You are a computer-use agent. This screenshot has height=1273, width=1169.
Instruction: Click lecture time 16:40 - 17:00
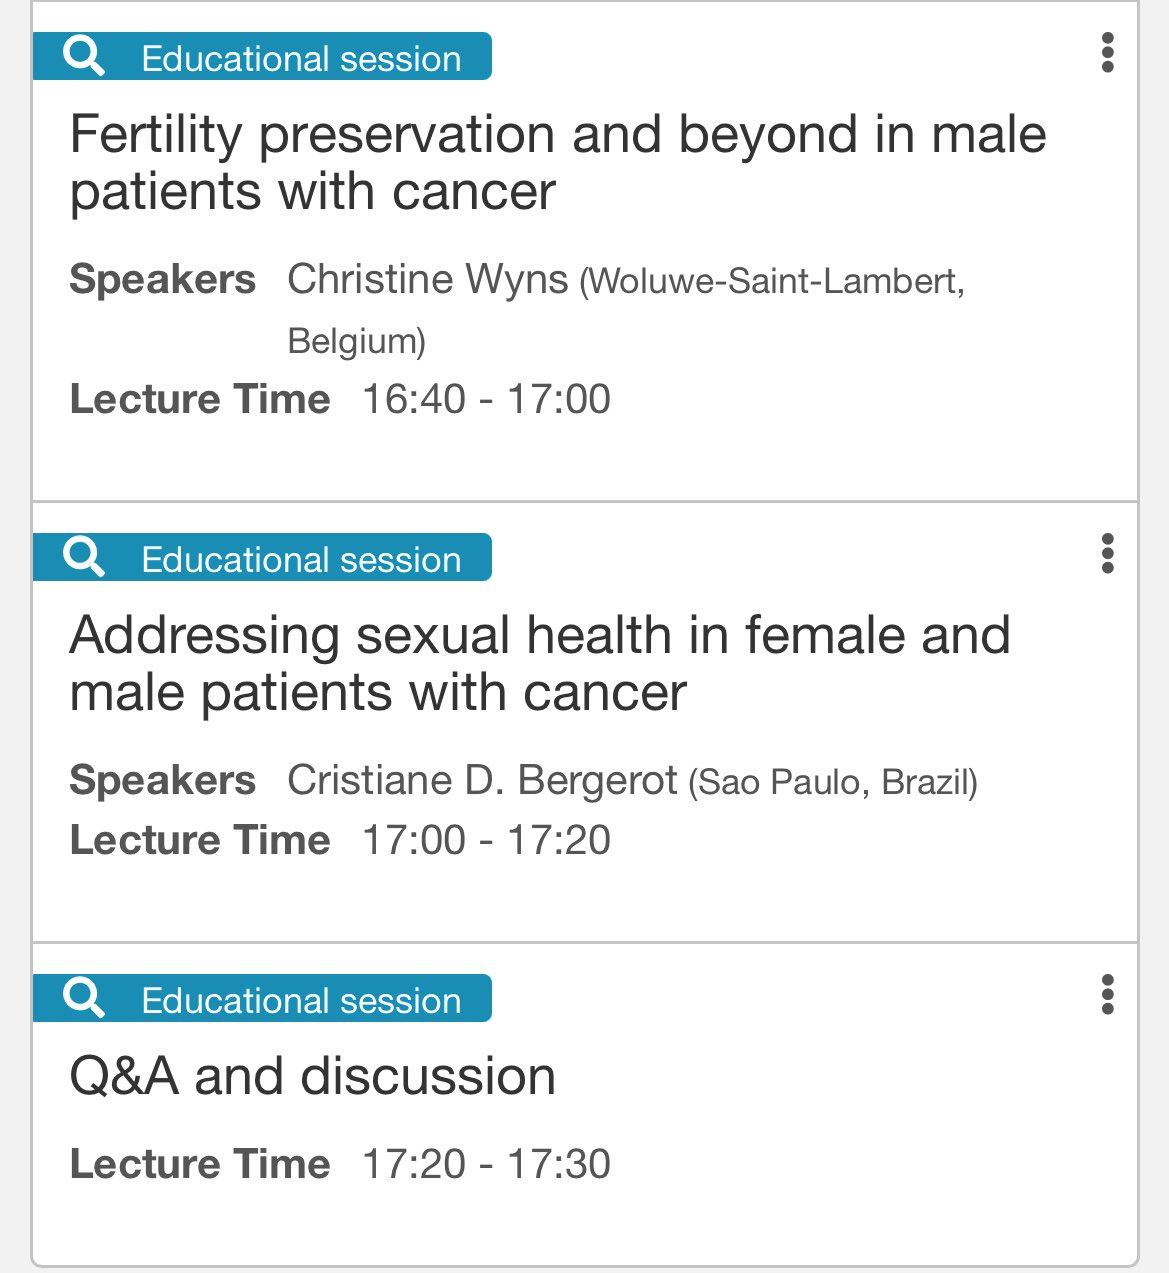(x=486, y=399)
